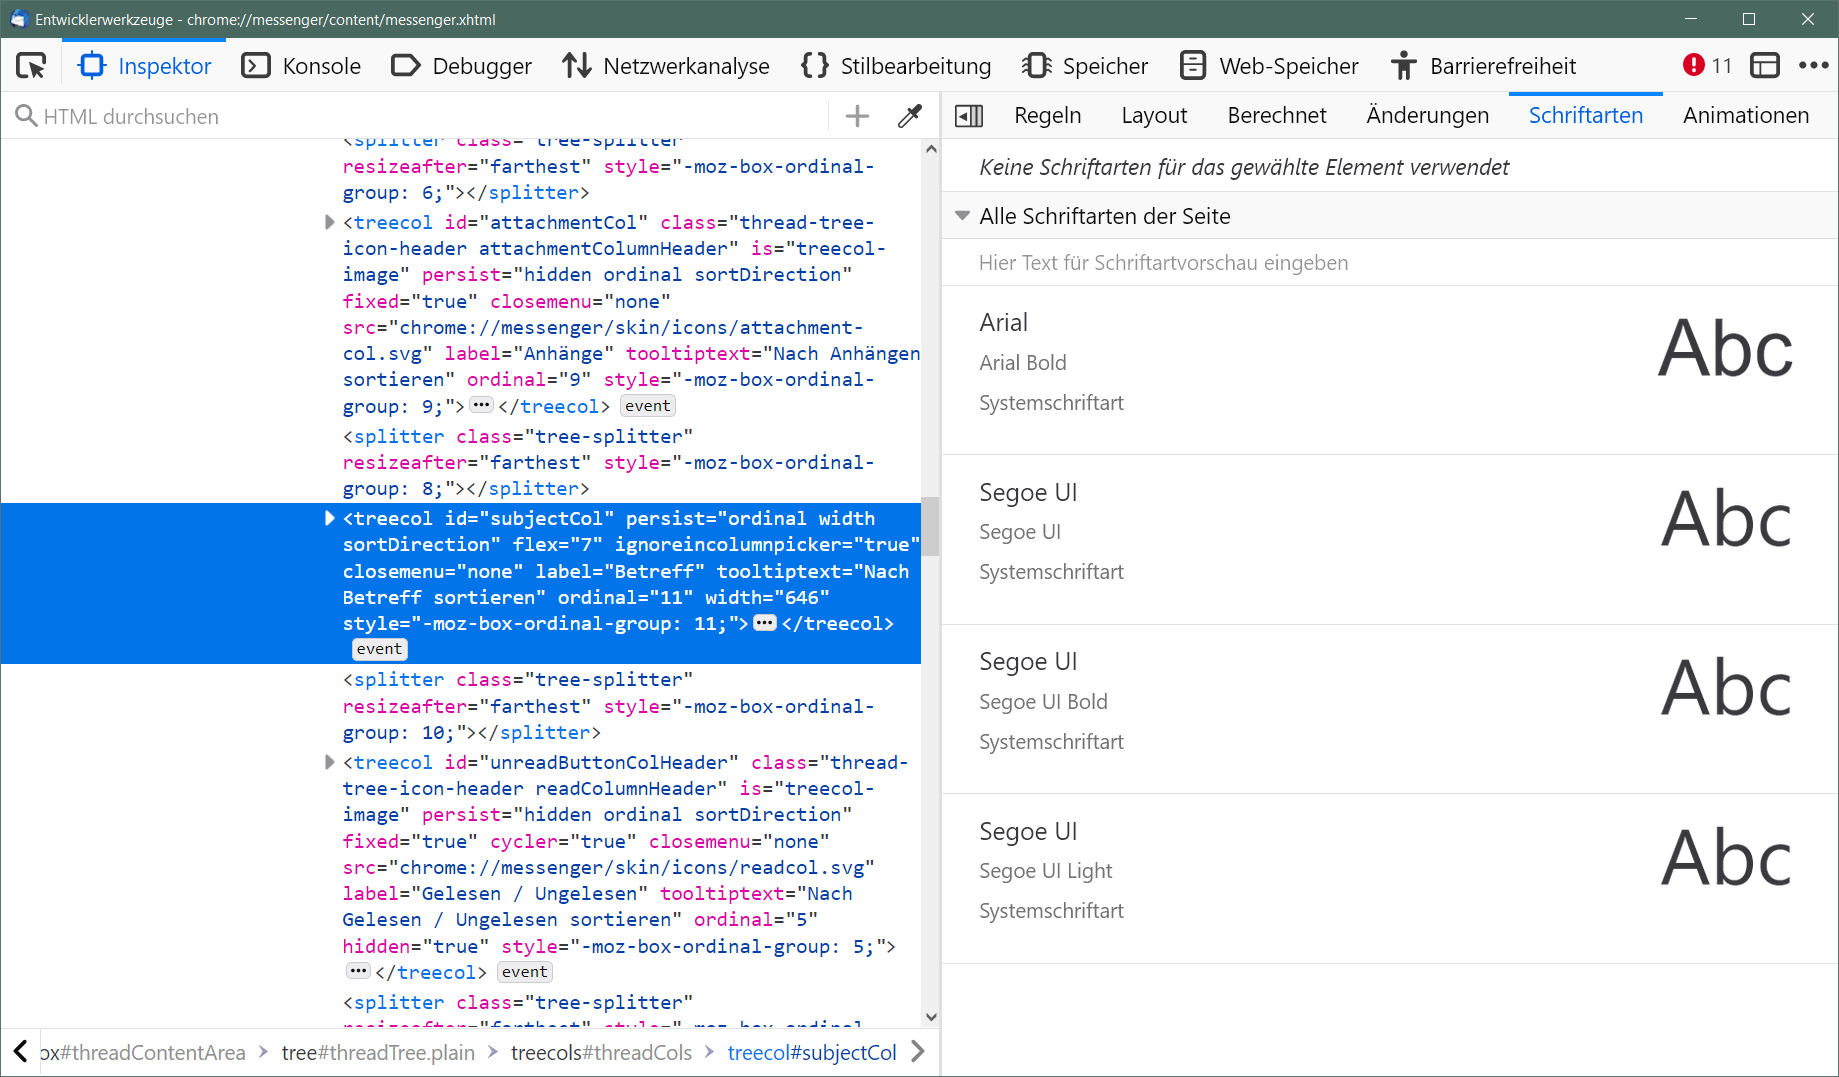
Task: Click the plus icon to add node
Action: [x=857, y=116]
